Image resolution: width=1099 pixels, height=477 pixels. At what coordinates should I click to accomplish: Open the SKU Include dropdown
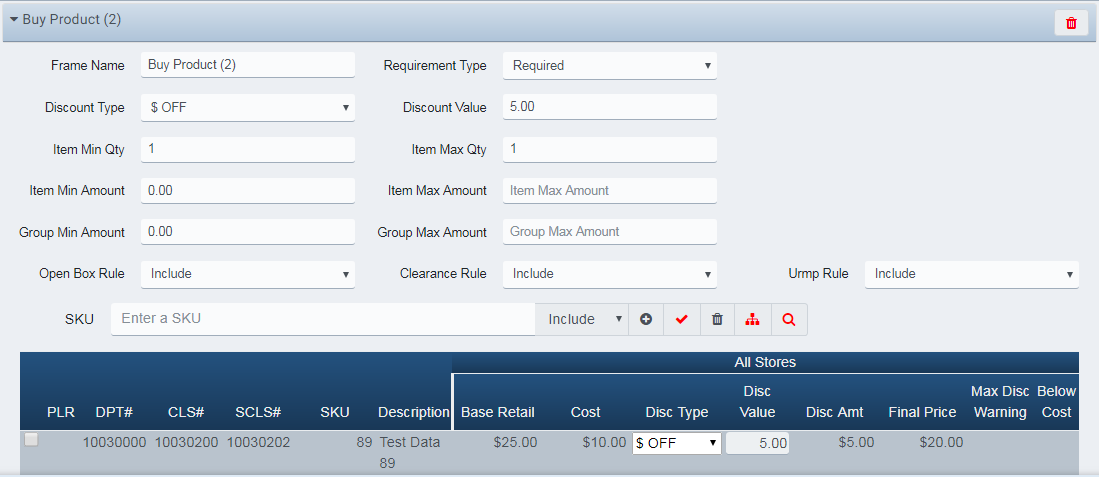tap(582, 319)
